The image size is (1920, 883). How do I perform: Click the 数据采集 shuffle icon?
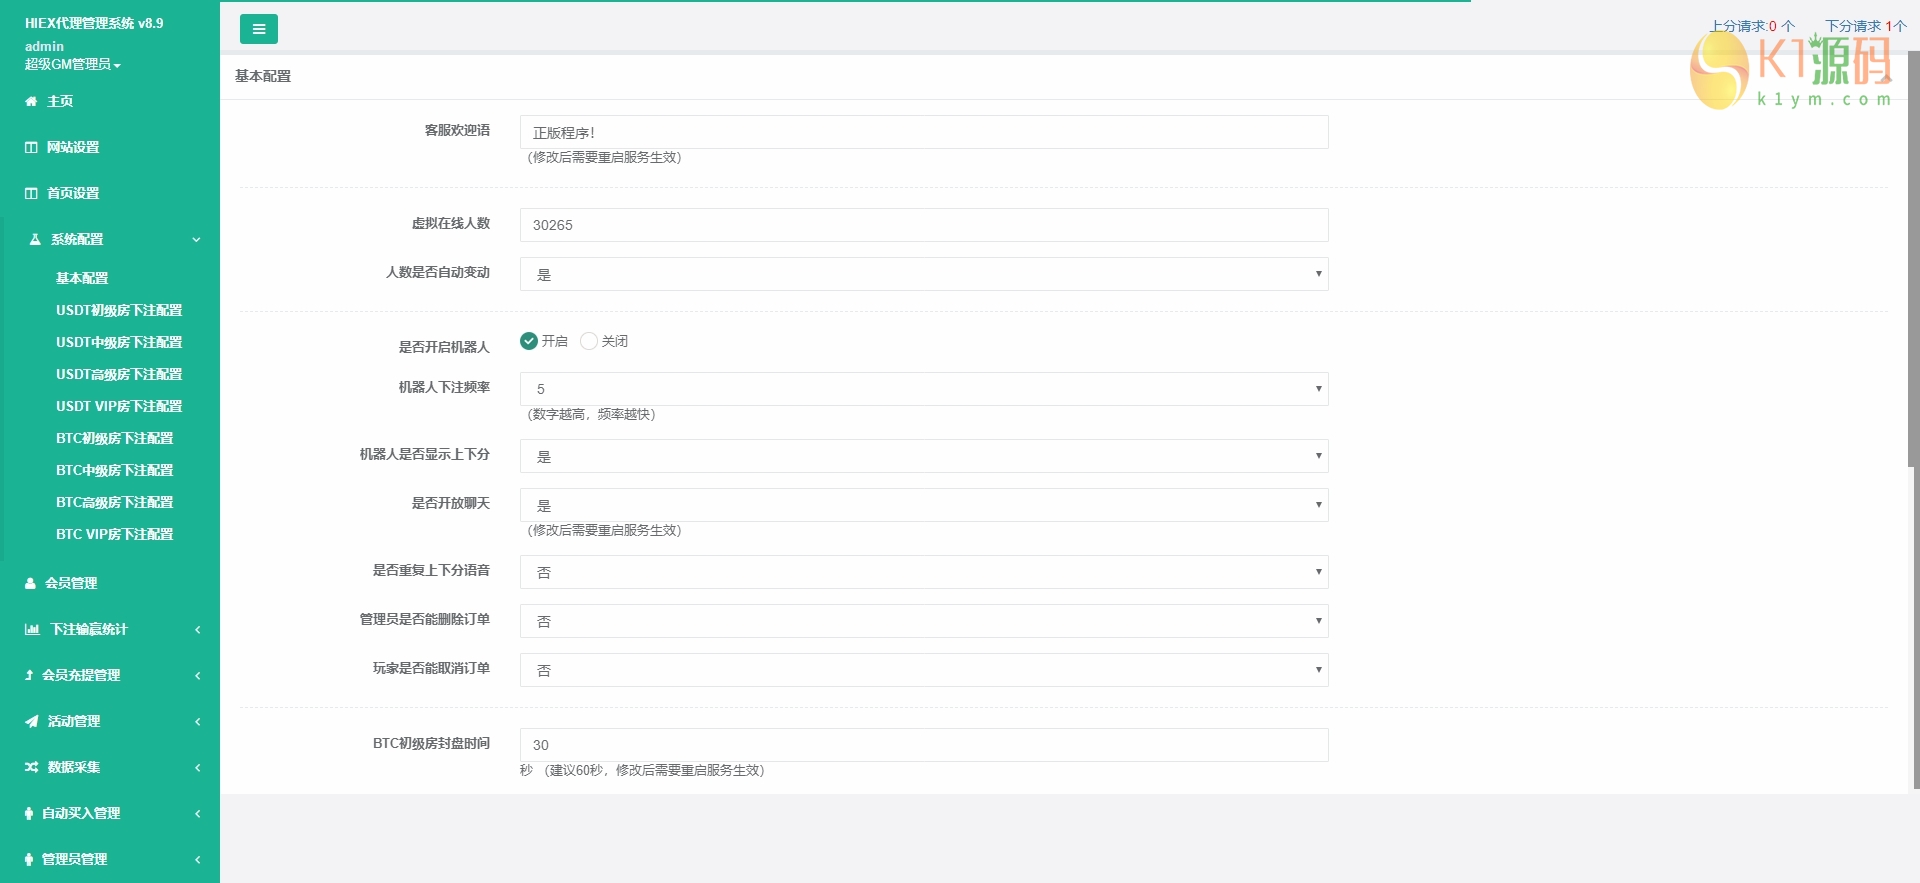pyautogui.click(x=32, y=767)
